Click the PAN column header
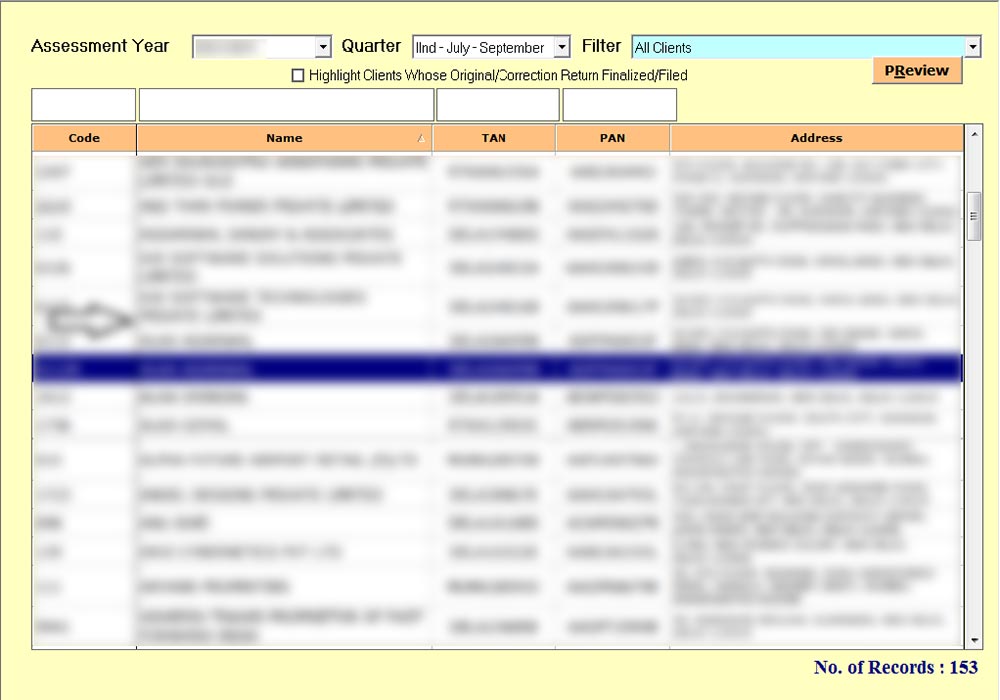Screen dimensions: 1000x700 [x=612, y=138]
